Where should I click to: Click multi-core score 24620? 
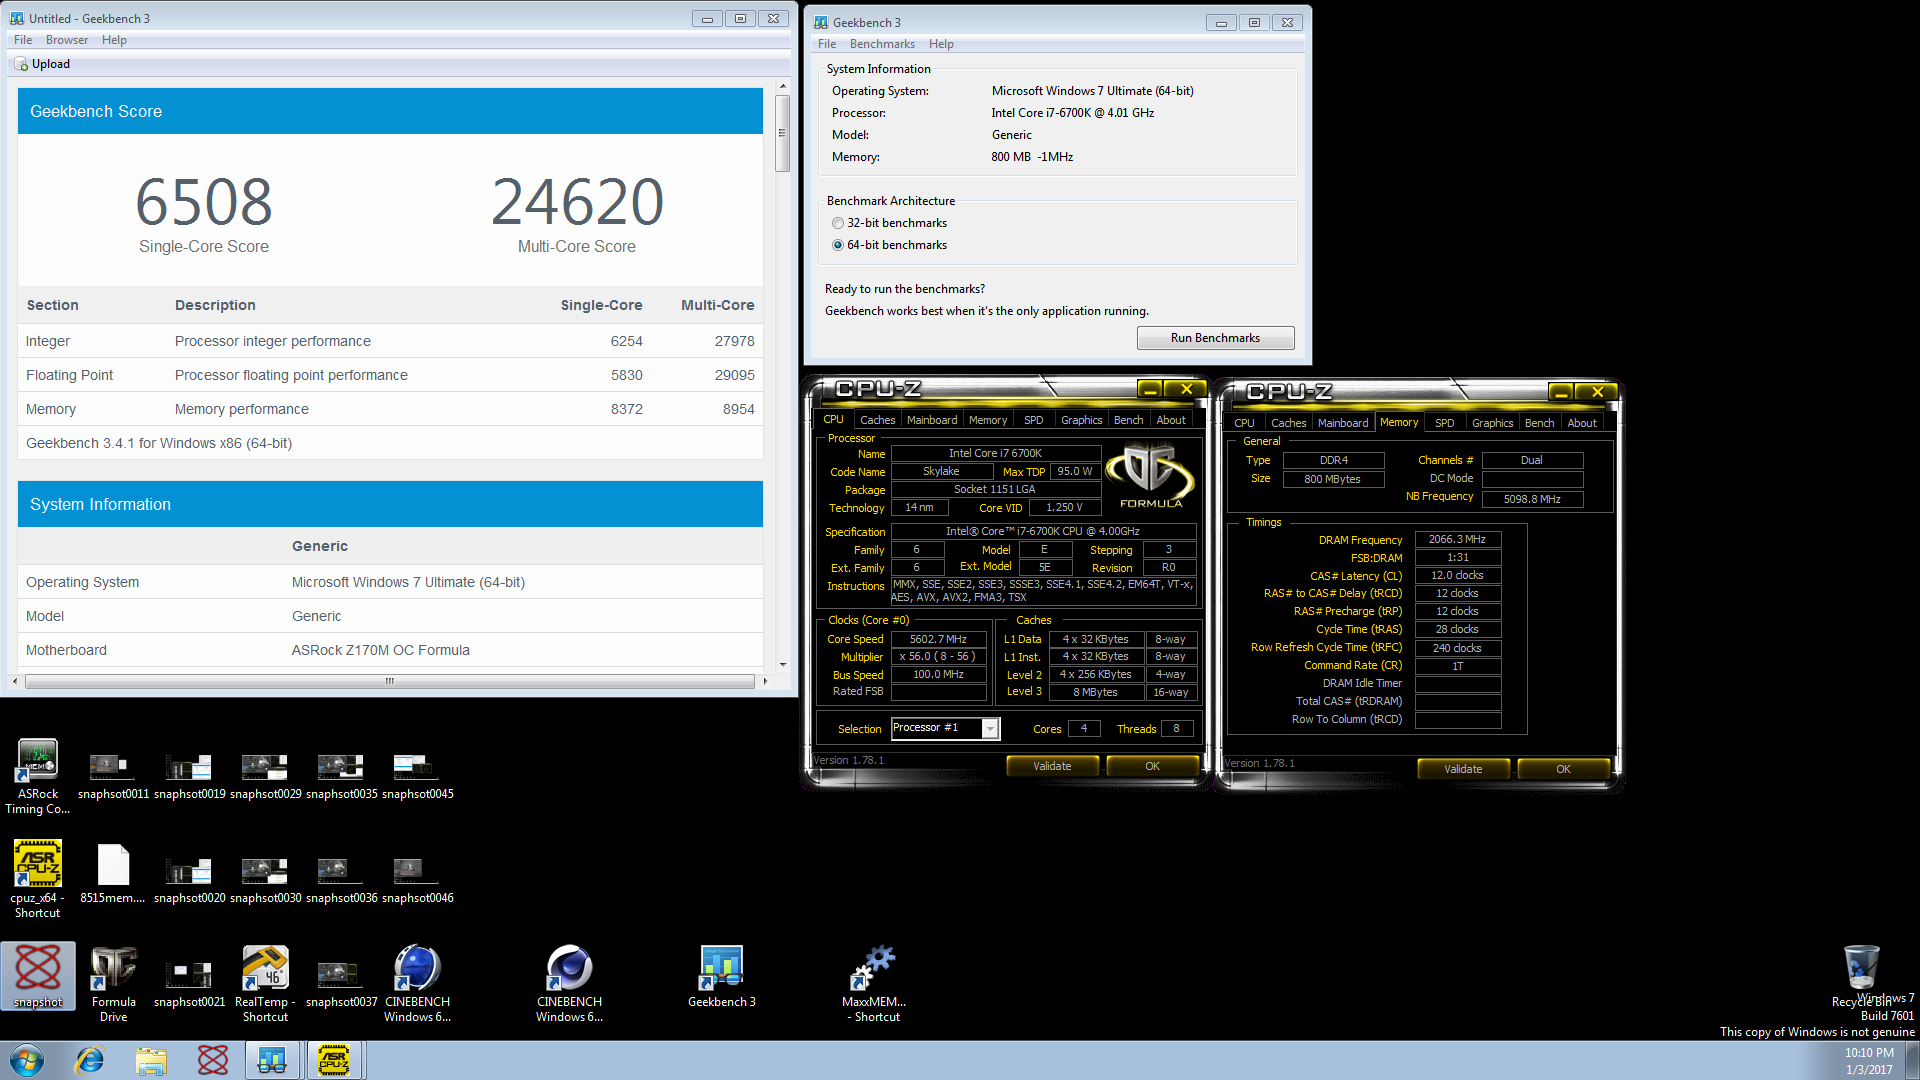[x=577, y=202]
